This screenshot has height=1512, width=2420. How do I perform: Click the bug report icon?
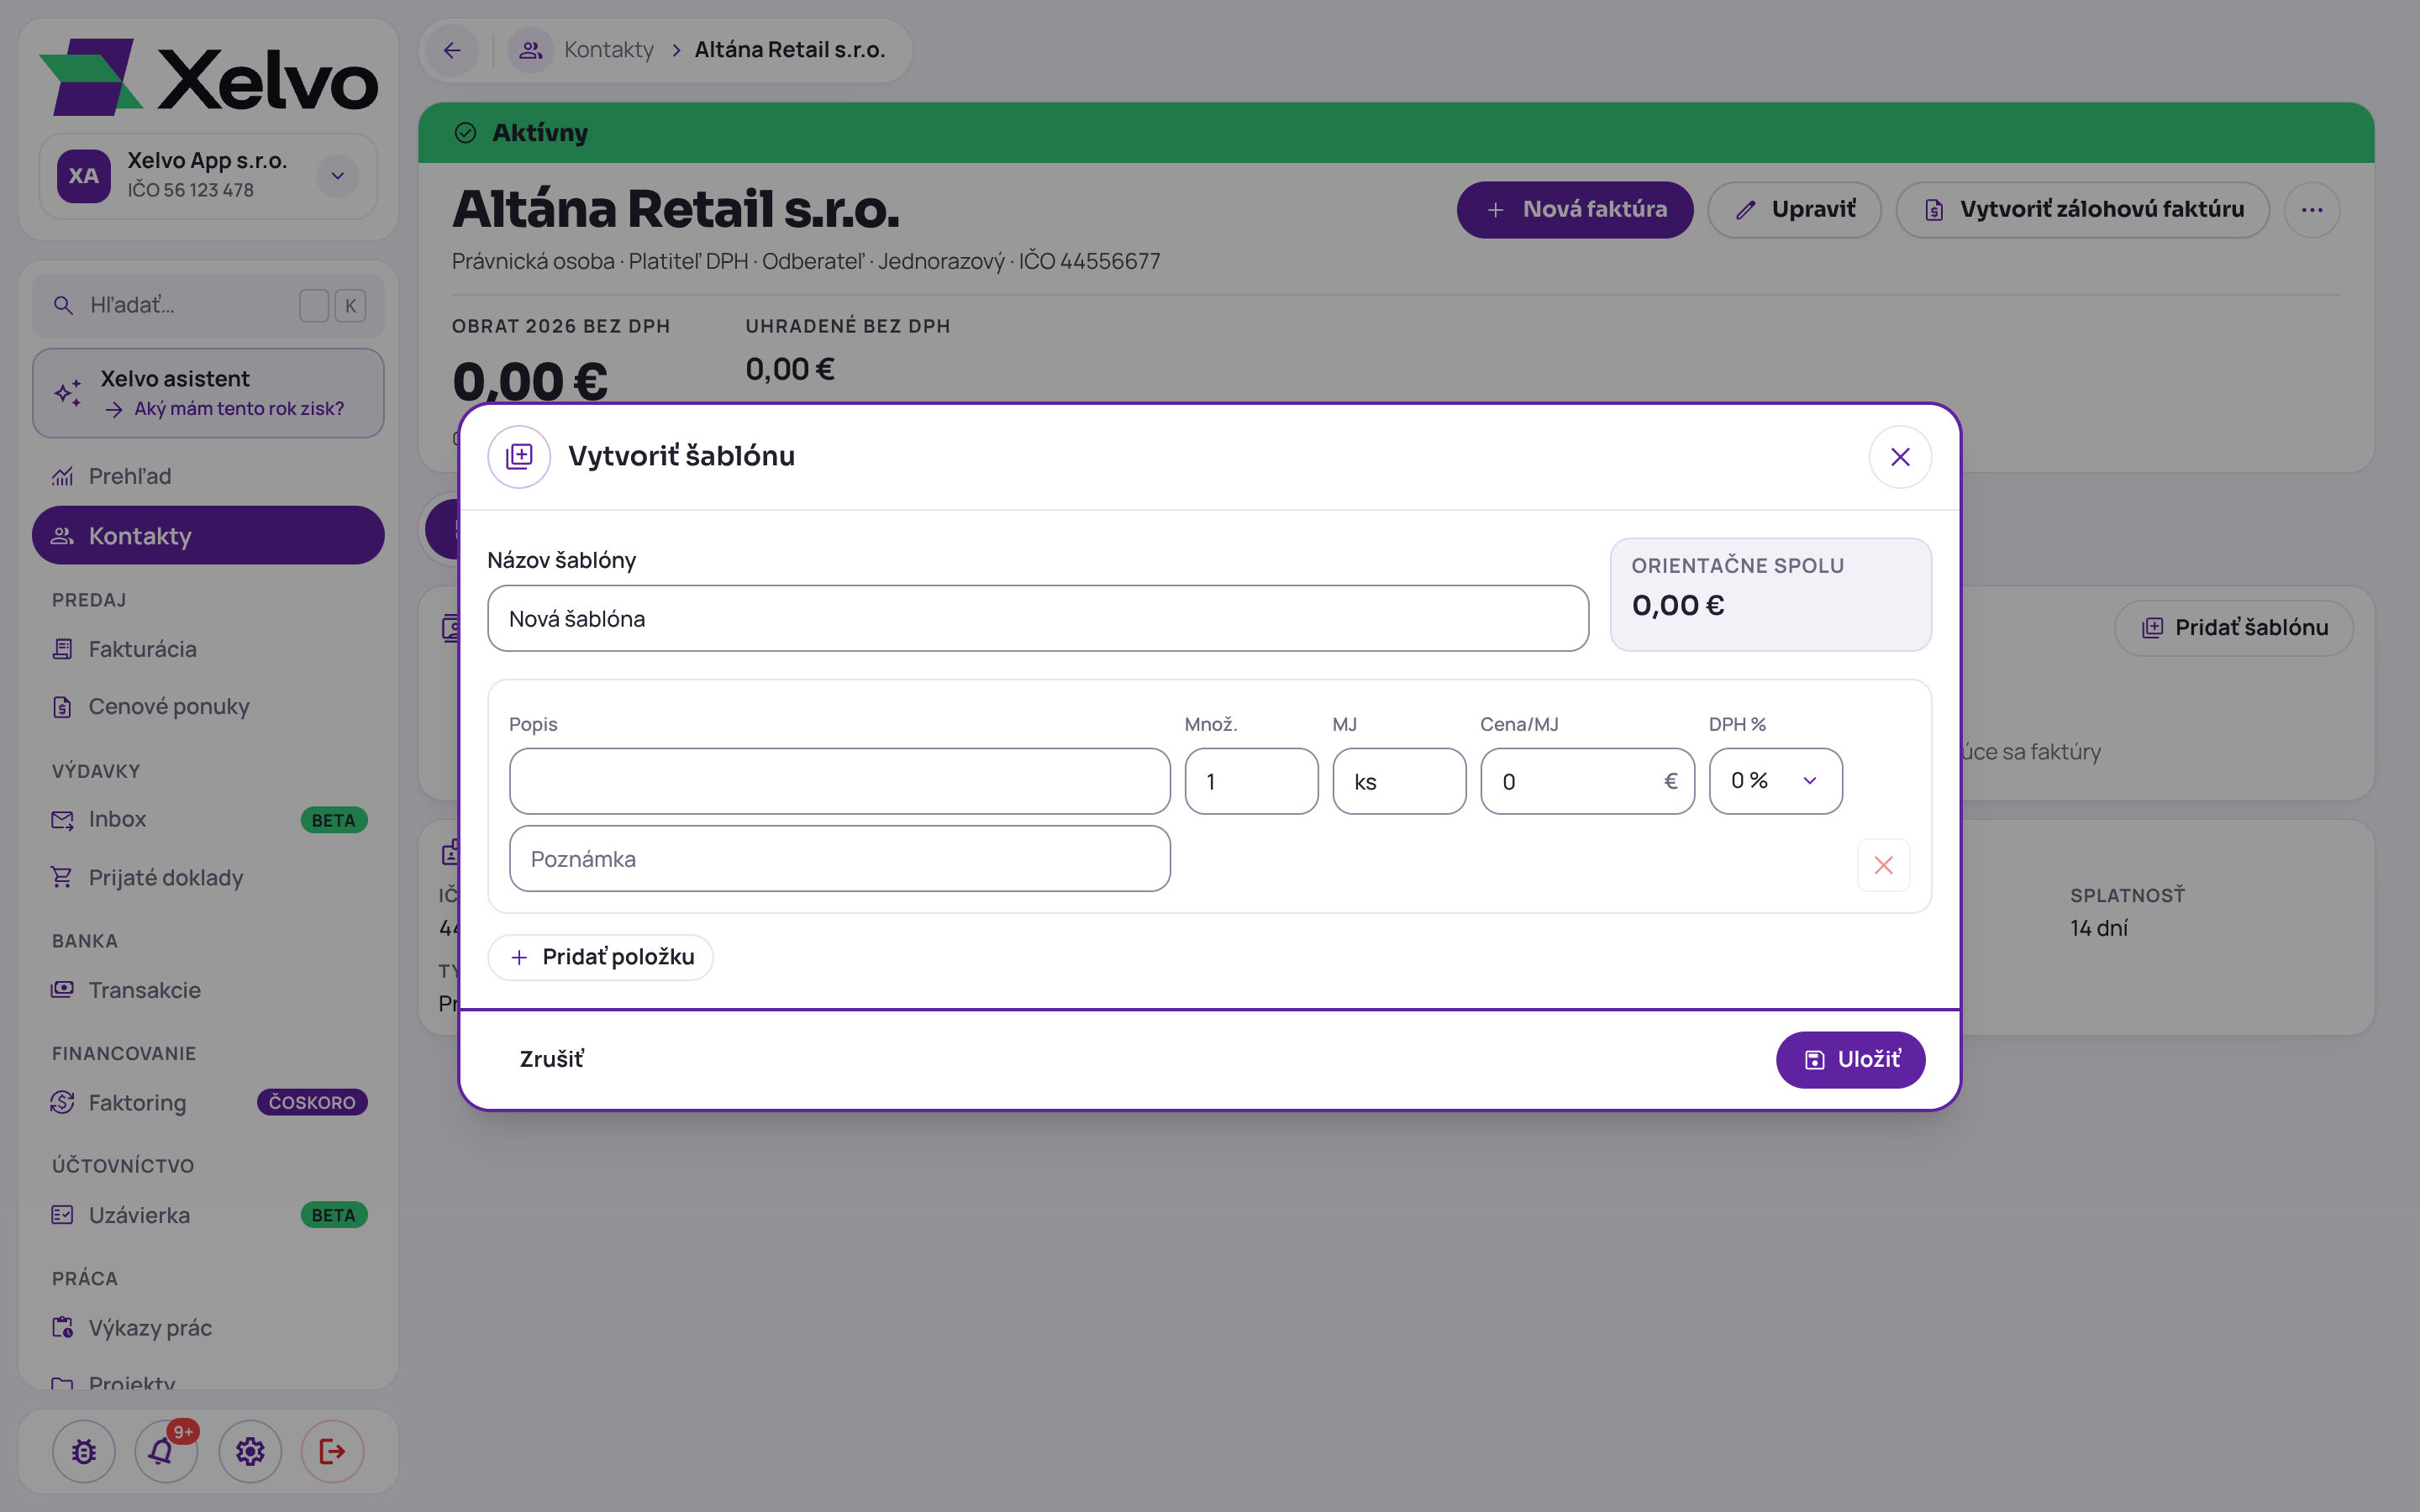coord(84,1451)
